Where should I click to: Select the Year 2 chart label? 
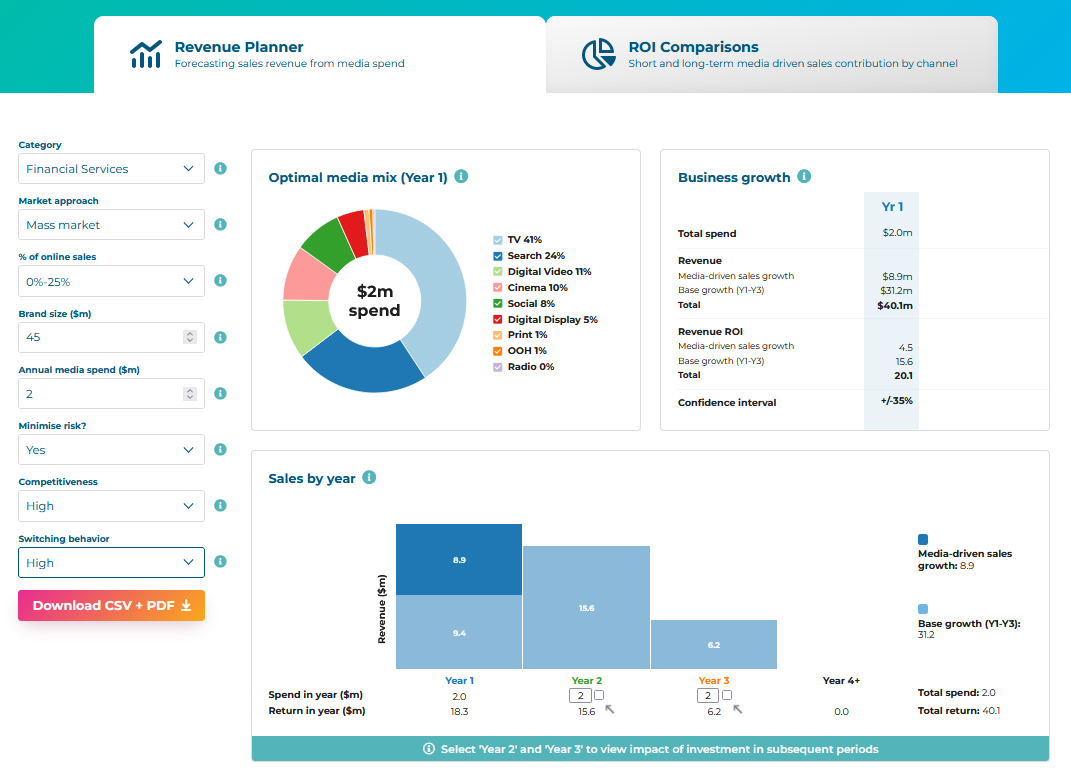pos(587,680)
